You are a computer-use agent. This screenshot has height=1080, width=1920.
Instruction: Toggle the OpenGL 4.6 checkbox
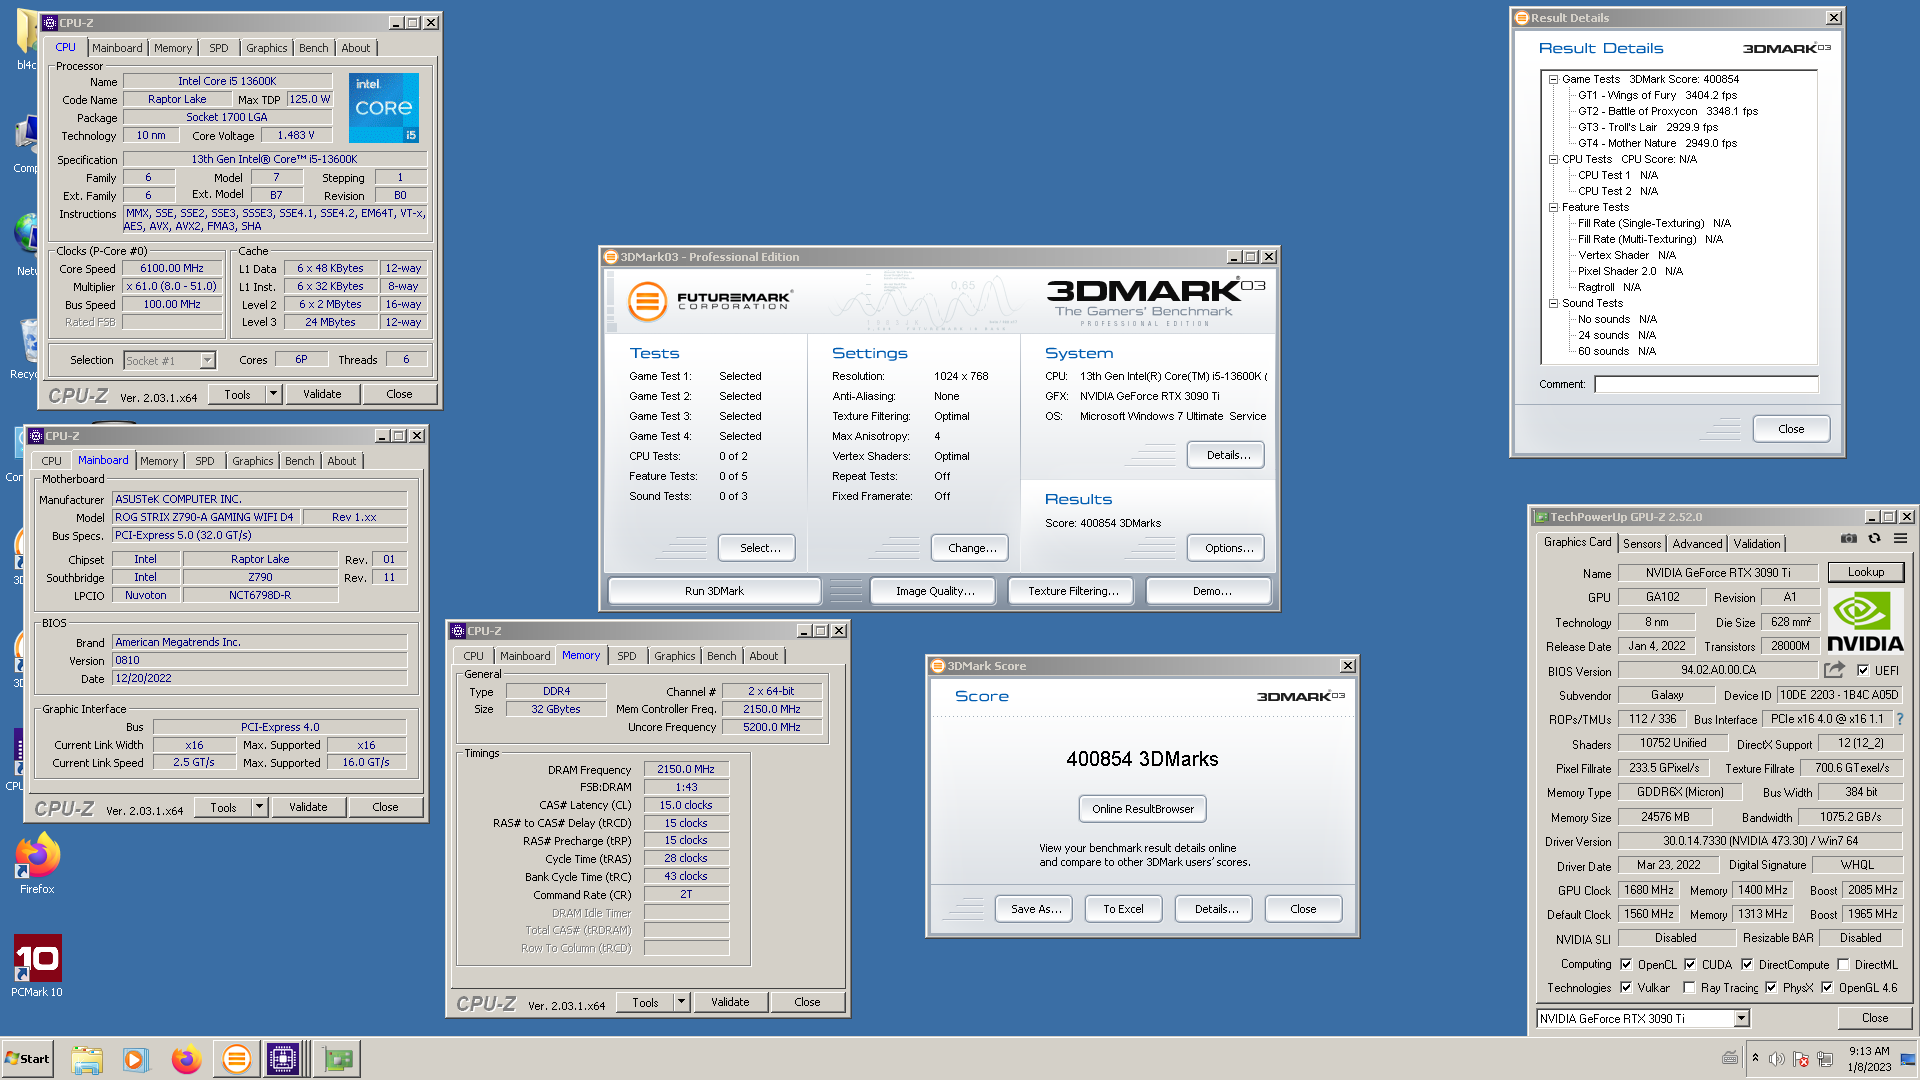[1827, 987]
